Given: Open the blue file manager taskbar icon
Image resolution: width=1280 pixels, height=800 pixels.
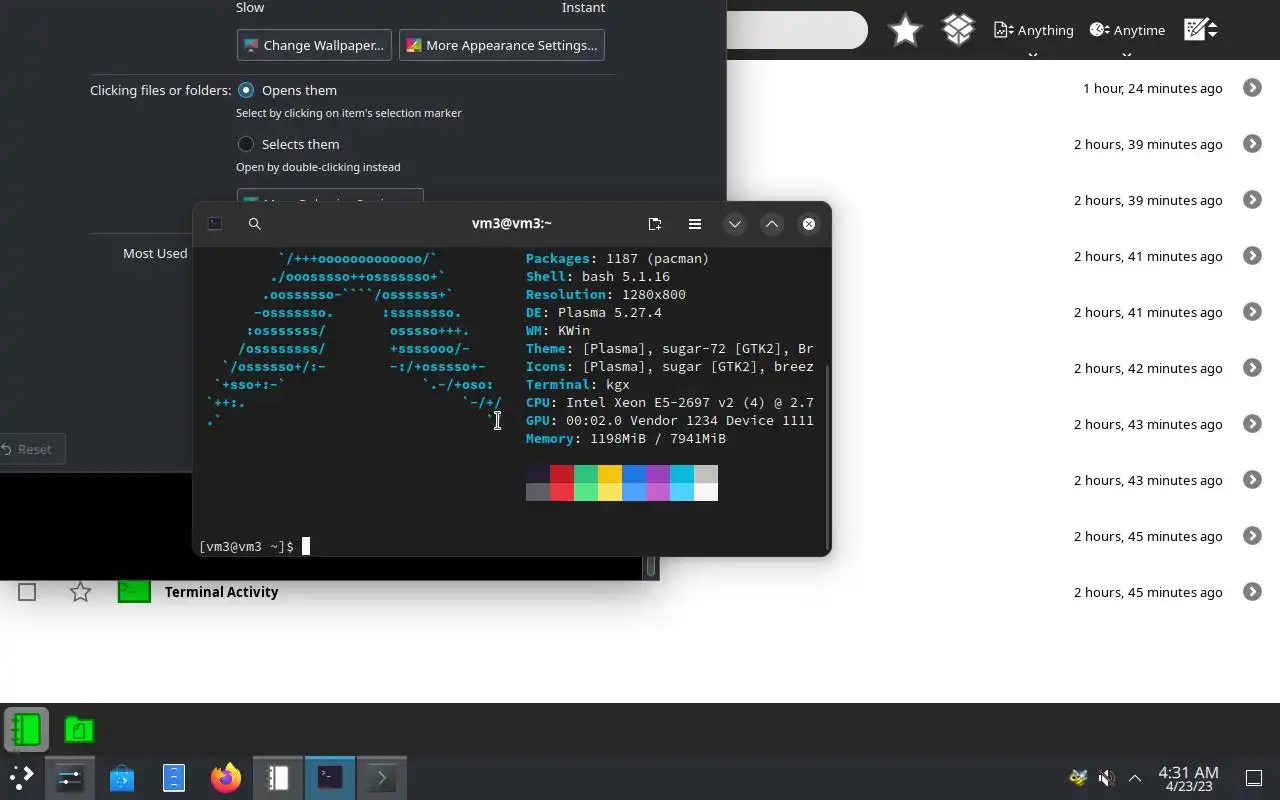Looking at the screenshot, I should coord(174,777).
